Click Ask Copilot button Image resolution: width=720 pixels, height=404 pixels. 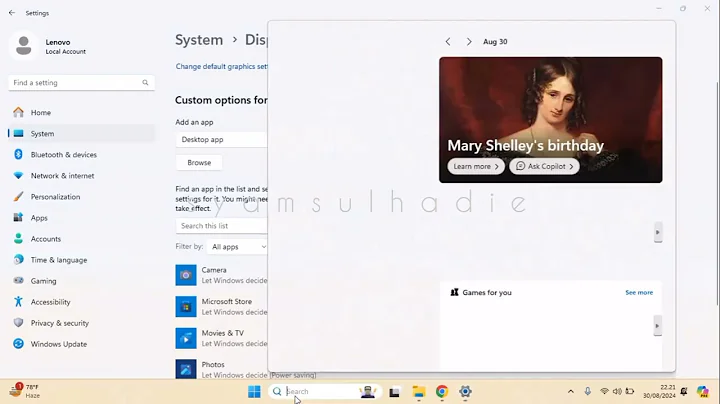tap(544, 167)
